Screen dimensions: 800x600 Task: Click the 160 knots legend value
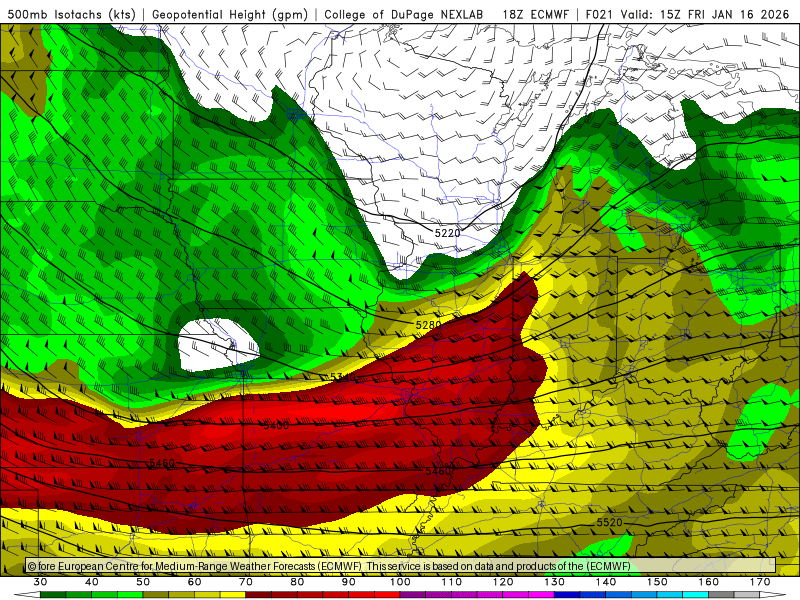pyautogui.click(x=709, y=582)
